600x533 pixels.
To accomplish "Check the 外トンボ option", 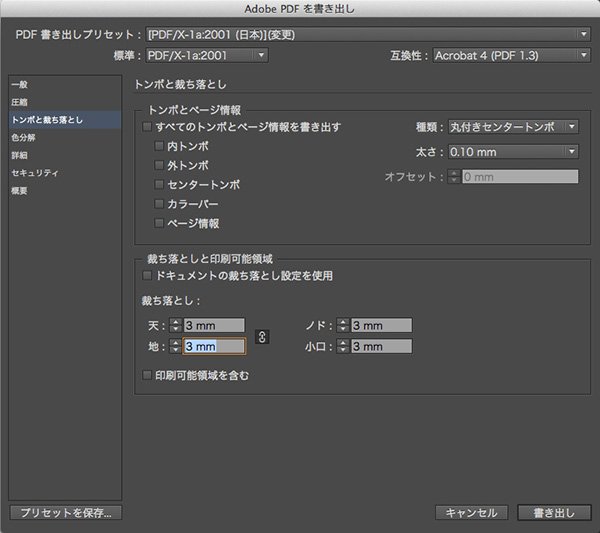I will [x=159, y=165].
